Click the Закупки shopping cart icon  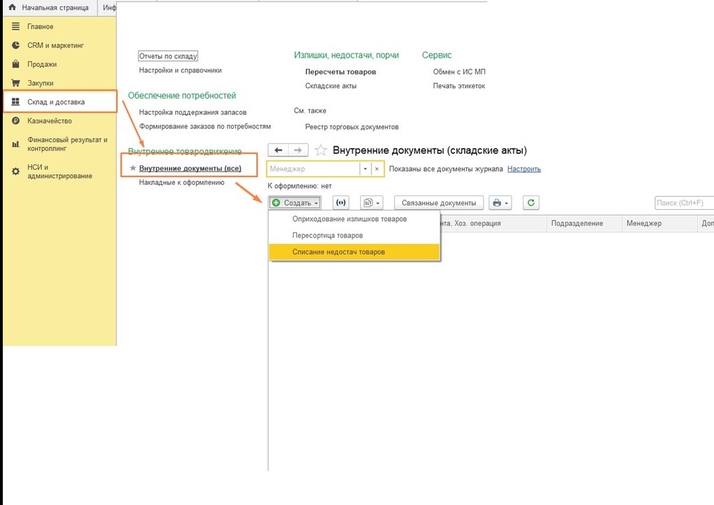15,83
